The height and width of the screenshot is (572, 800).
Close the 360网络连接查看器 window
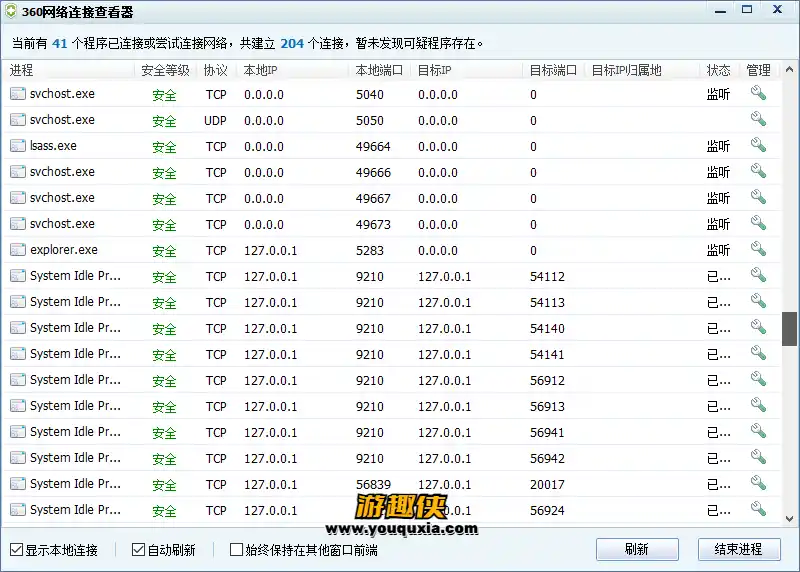coord(777,10)
